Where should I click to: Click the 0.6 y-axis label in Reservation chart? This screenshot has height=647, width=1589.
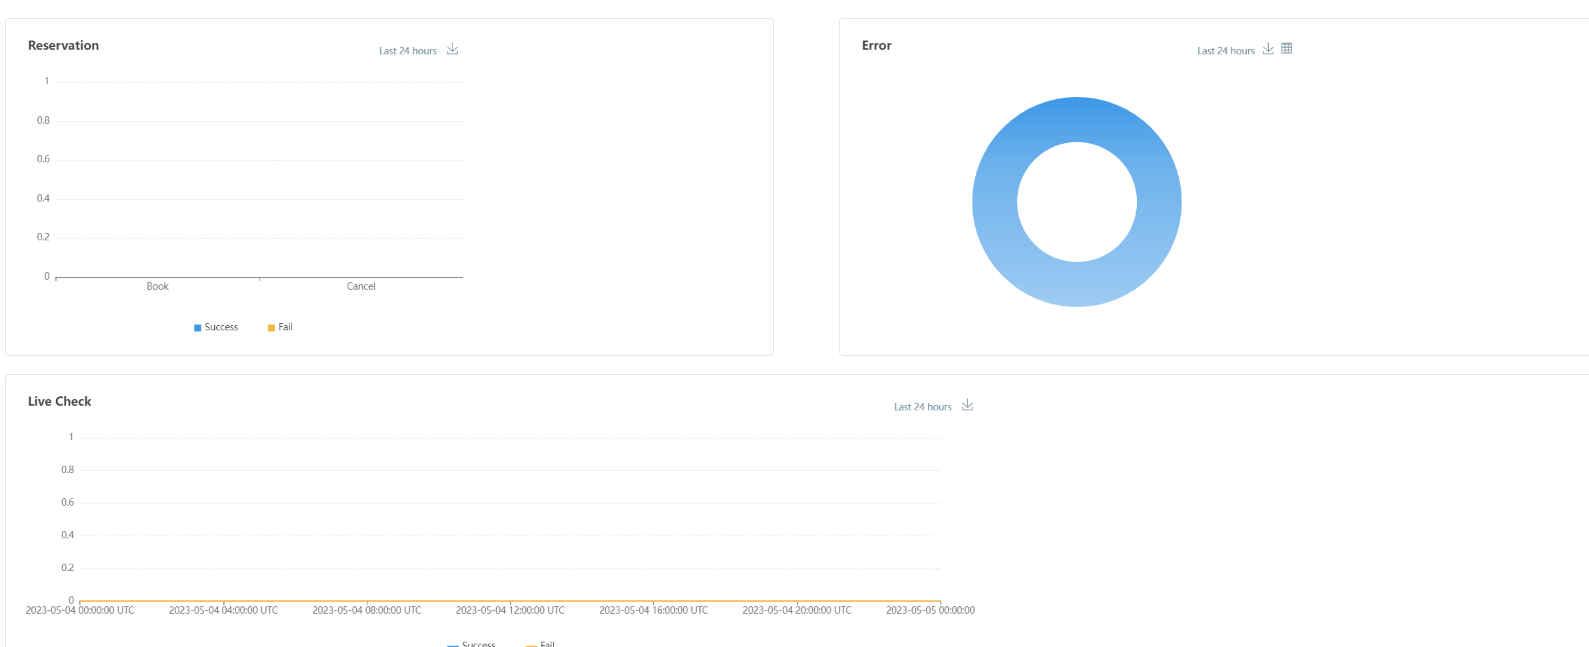pyautogui.click(x=43, y=159)
